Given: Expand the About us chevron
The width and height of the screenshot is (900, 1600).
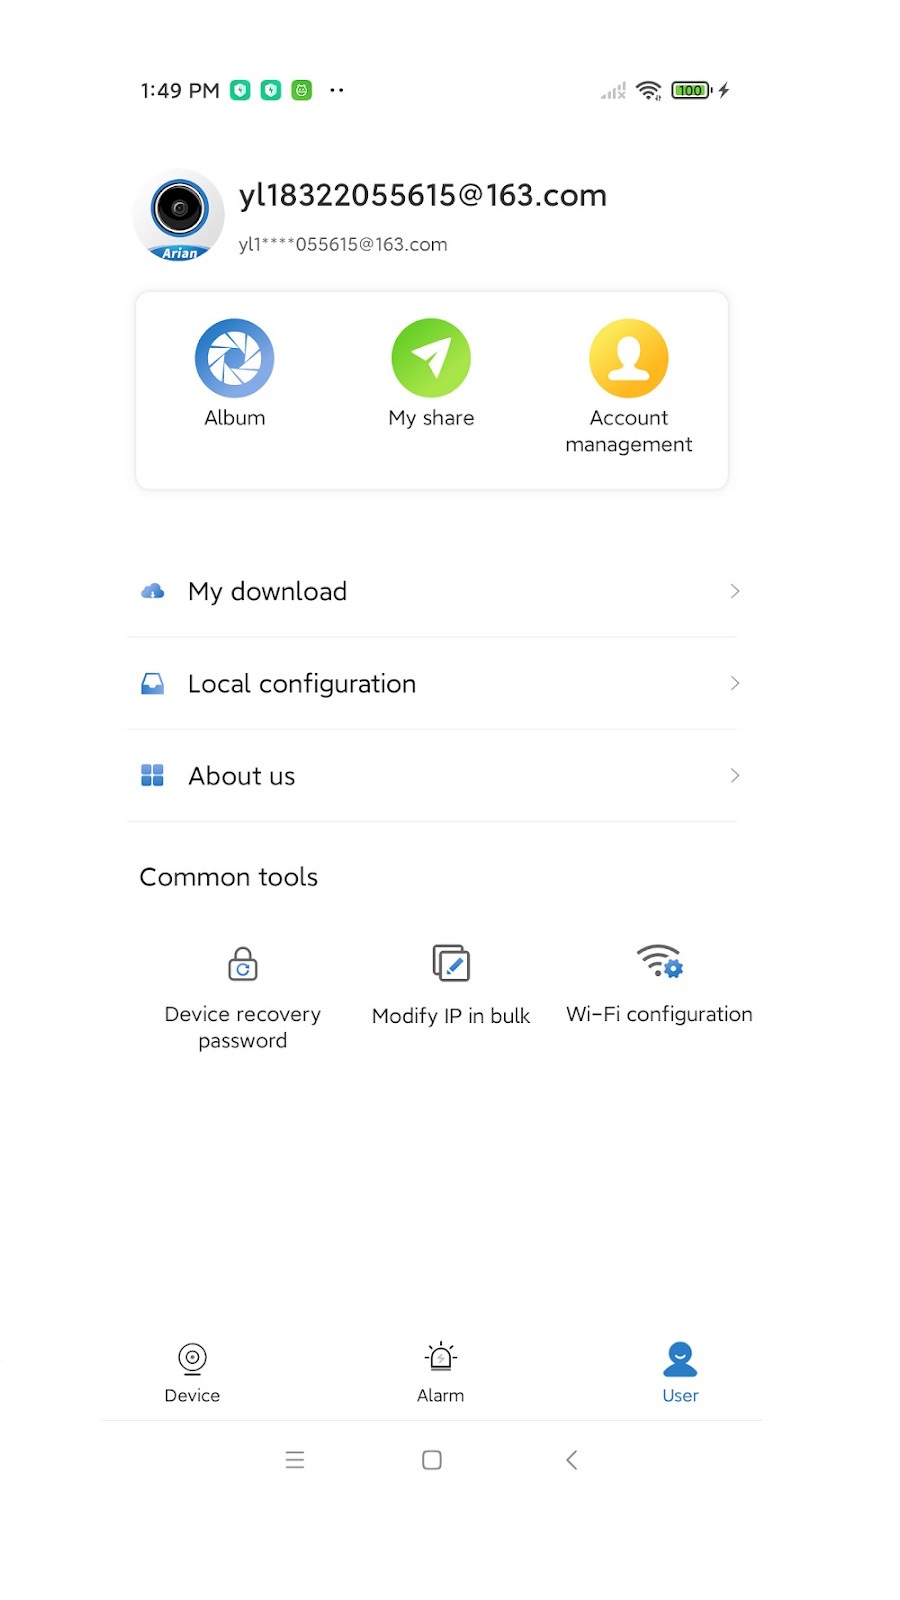Looking at the screenshot, I should point(735,776).
